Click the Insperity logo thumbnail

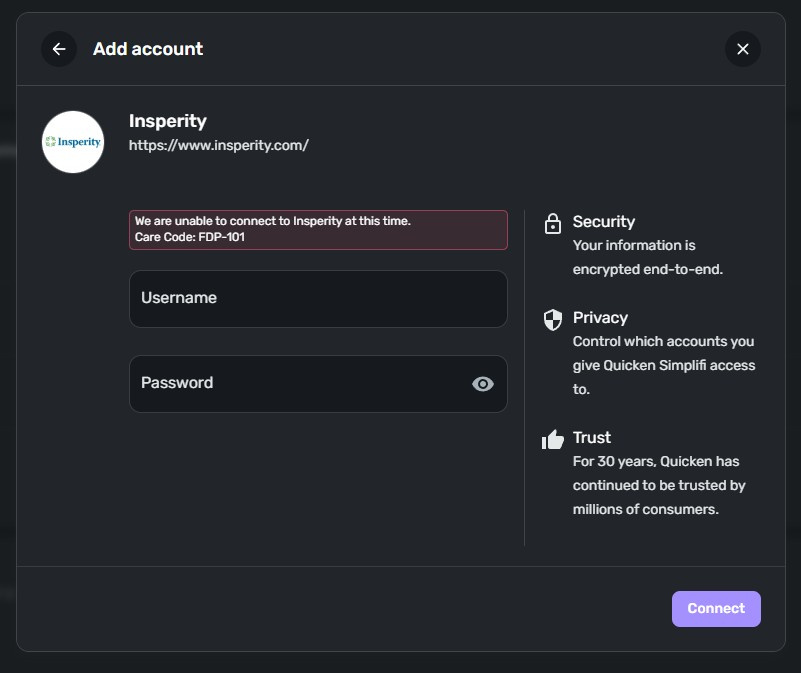73,142
